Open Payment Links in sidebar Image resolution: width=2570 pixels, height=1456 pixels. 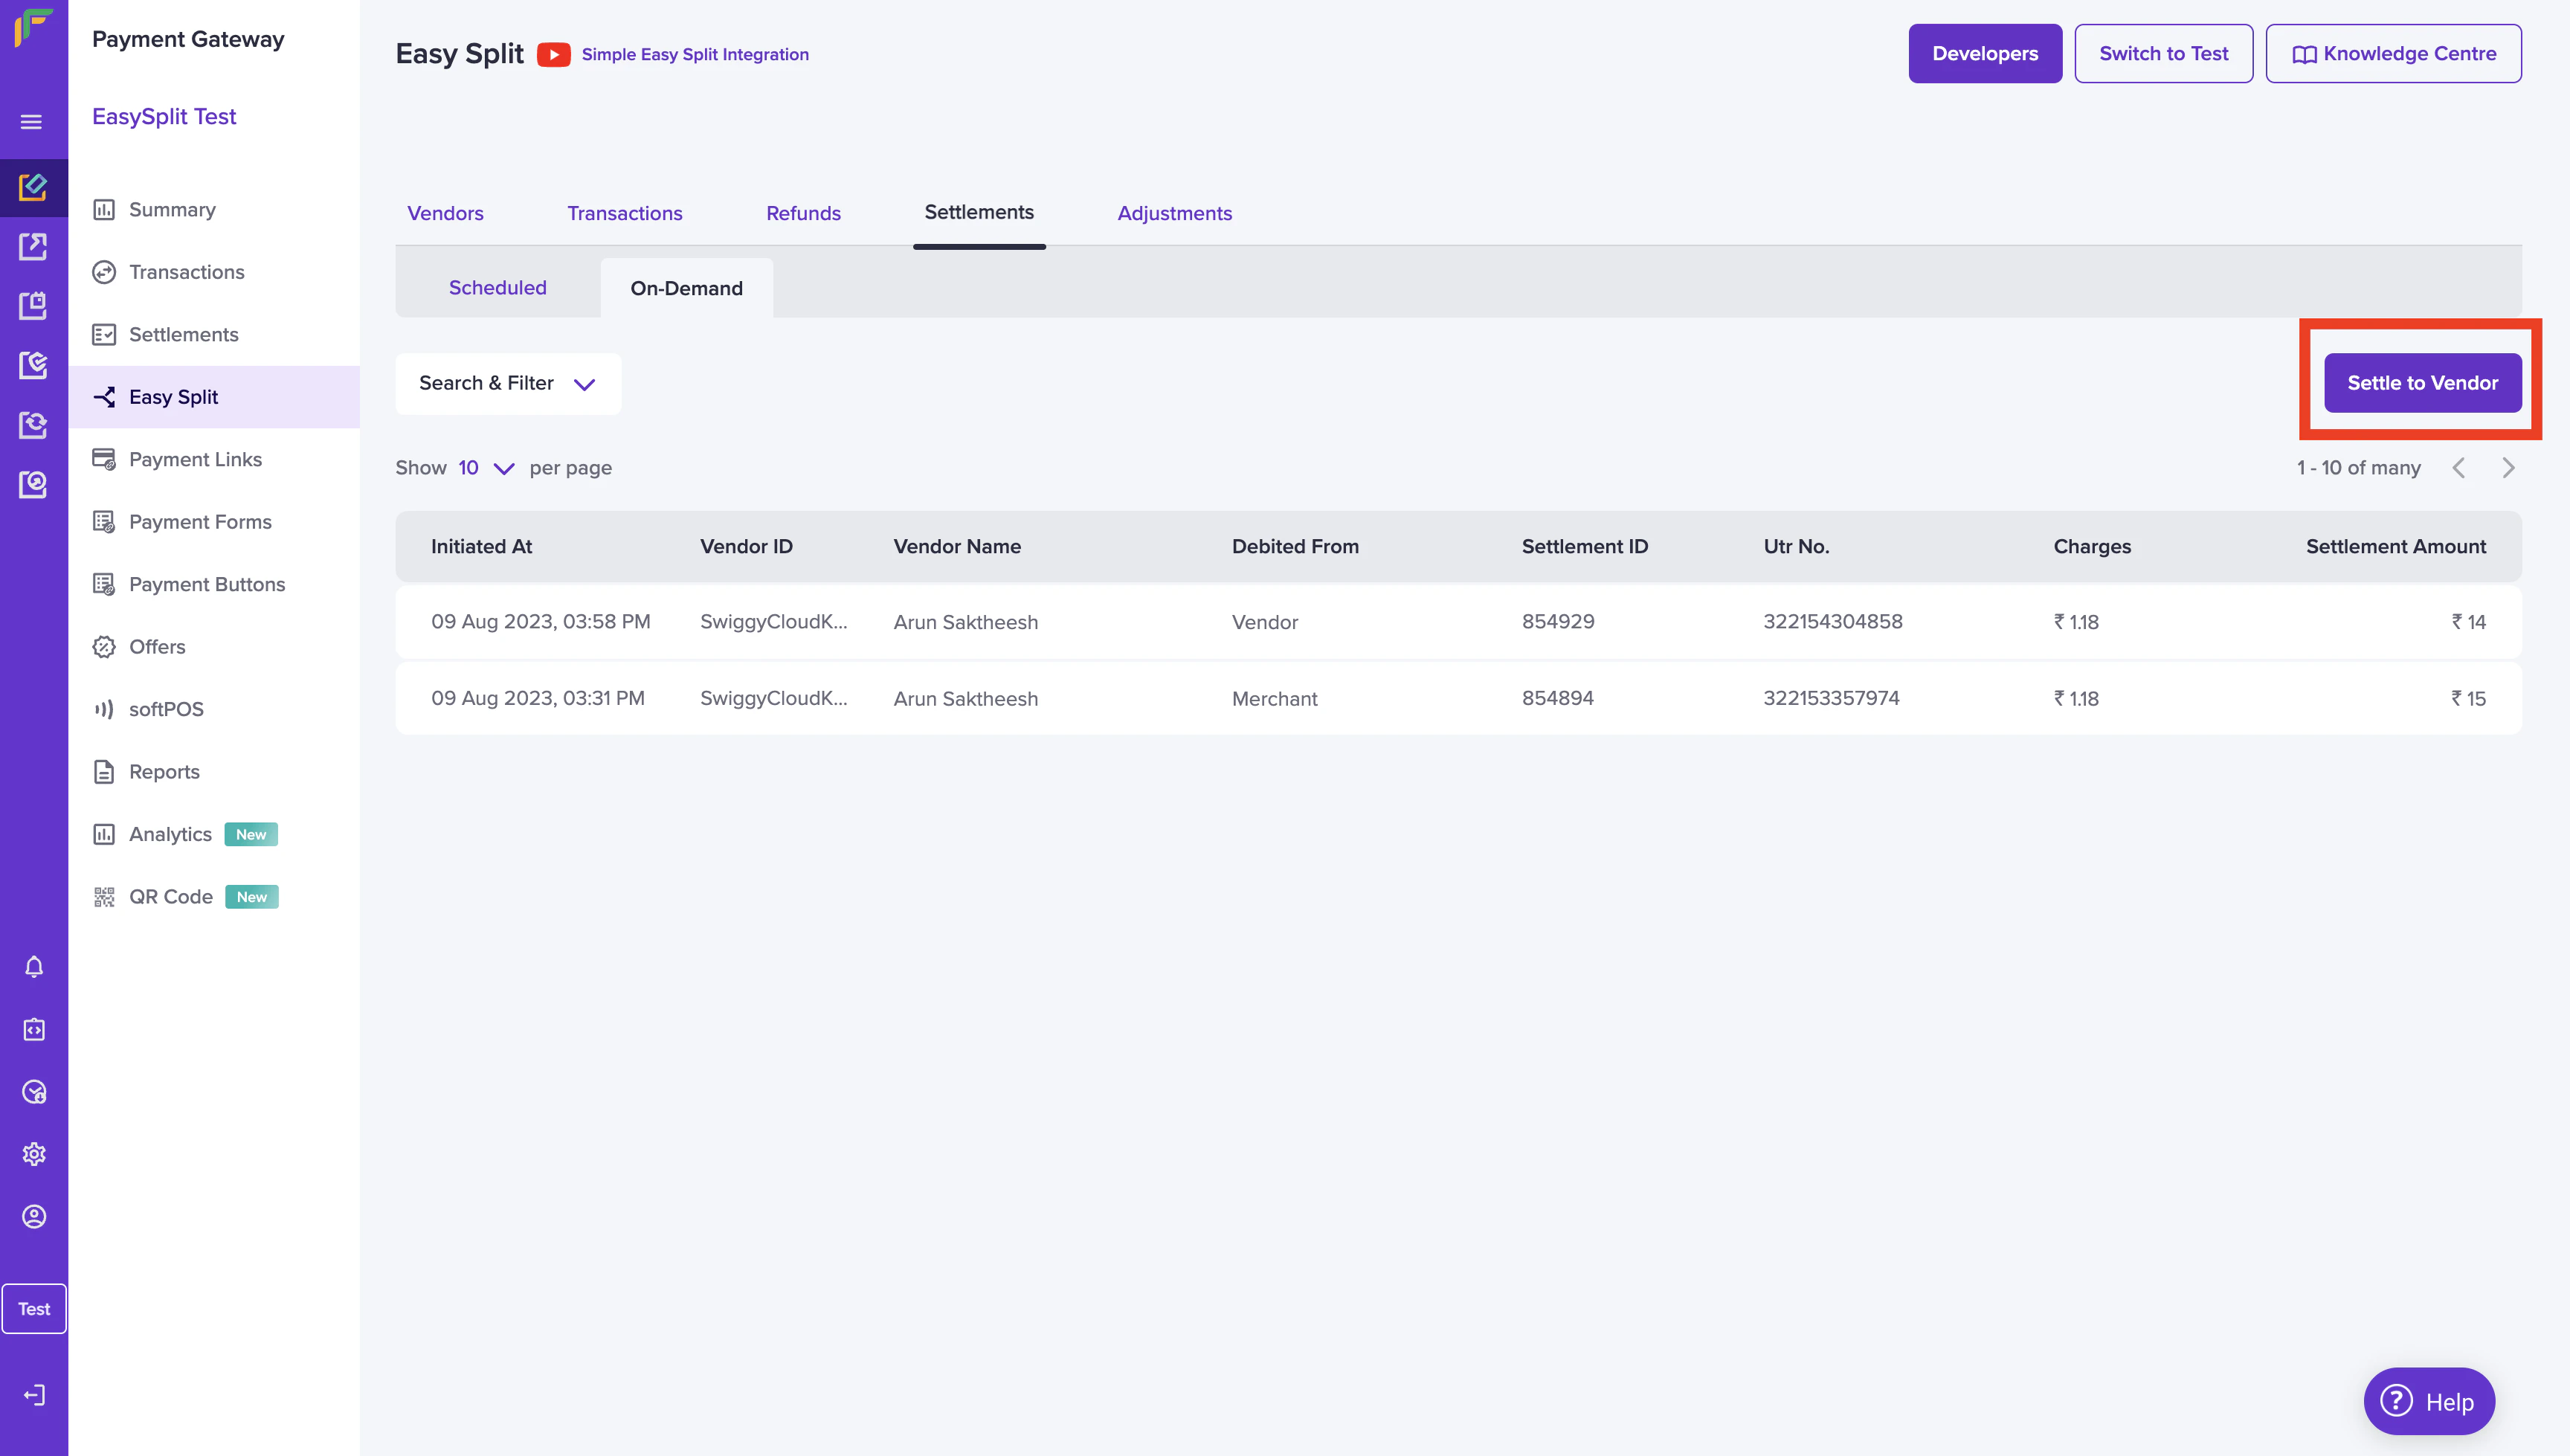[195, 459]
